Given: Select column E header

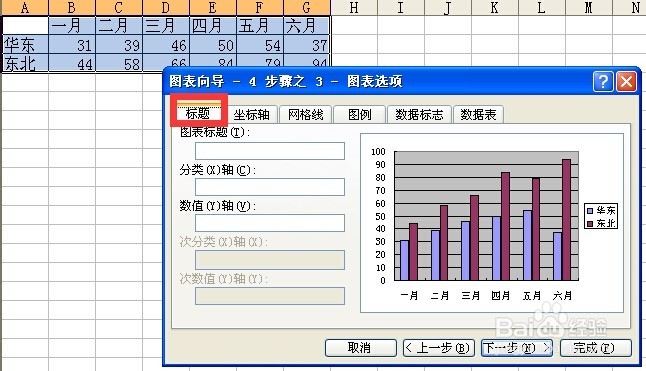Looking at the screenshot, I should (213, 7).
